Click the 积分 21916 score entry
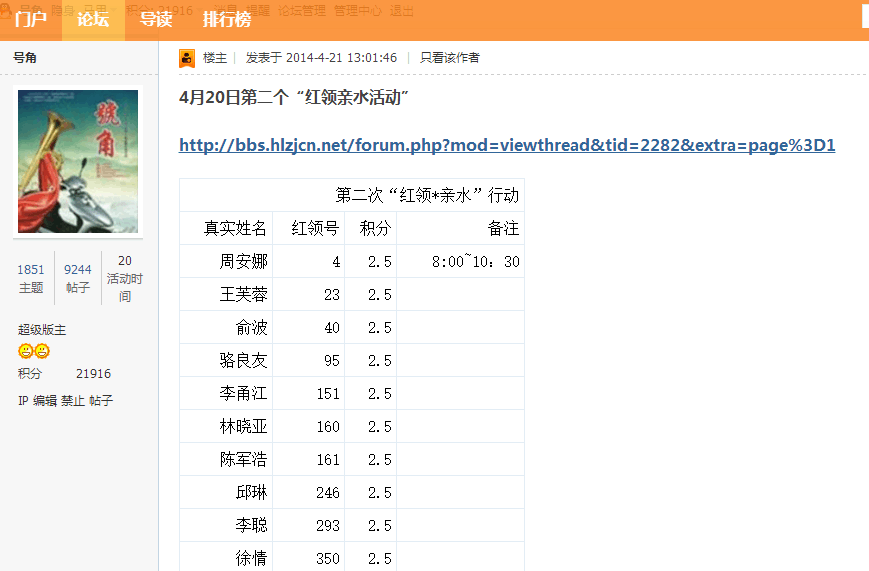The image size is (869, 571). (x=64, y=374)
